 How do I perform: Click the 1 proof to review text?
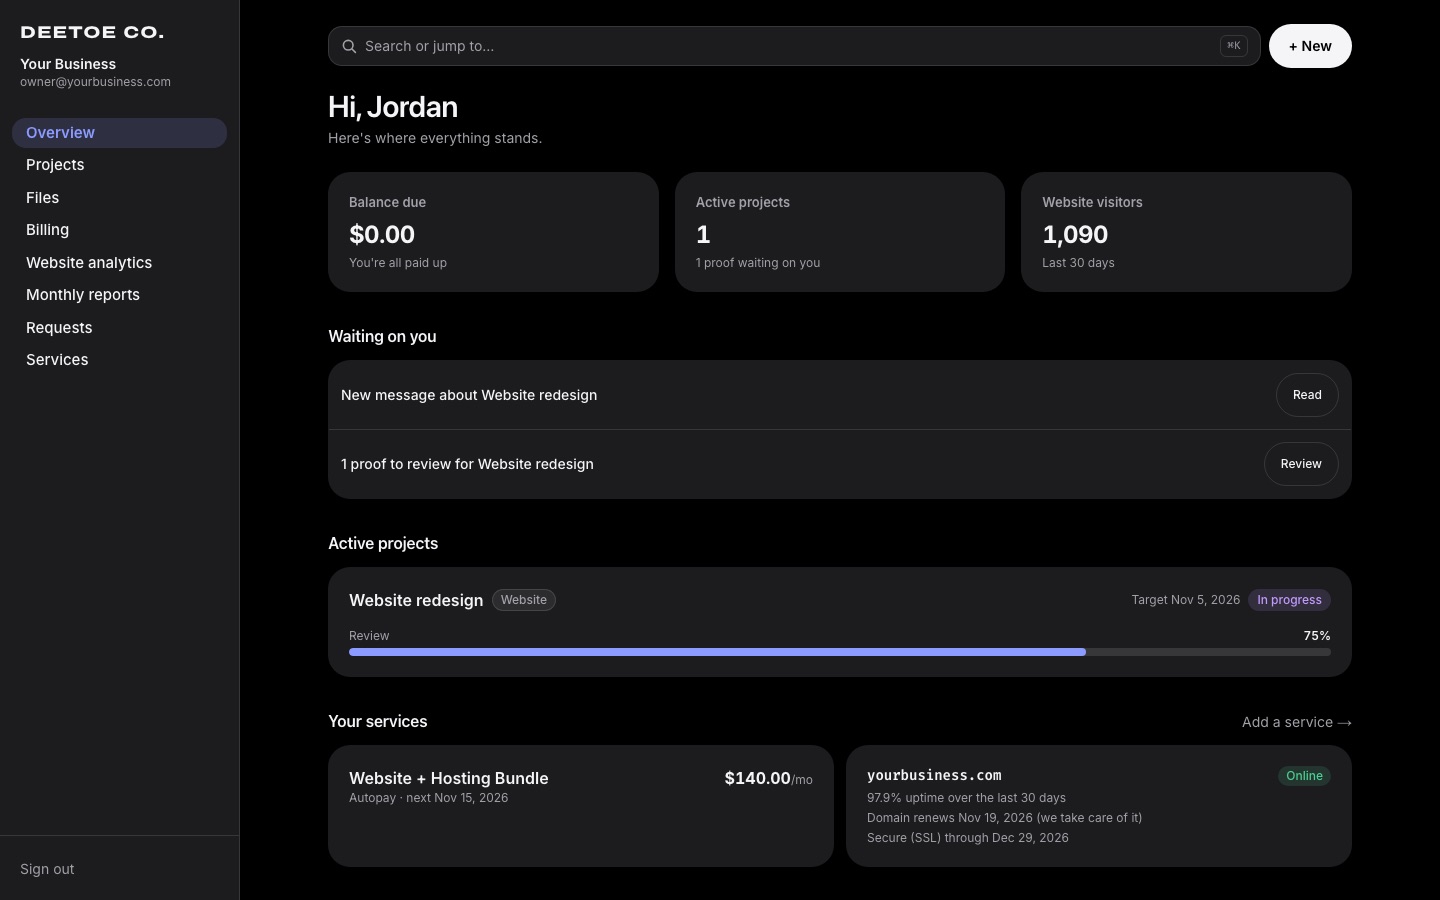tap(467, 464)
